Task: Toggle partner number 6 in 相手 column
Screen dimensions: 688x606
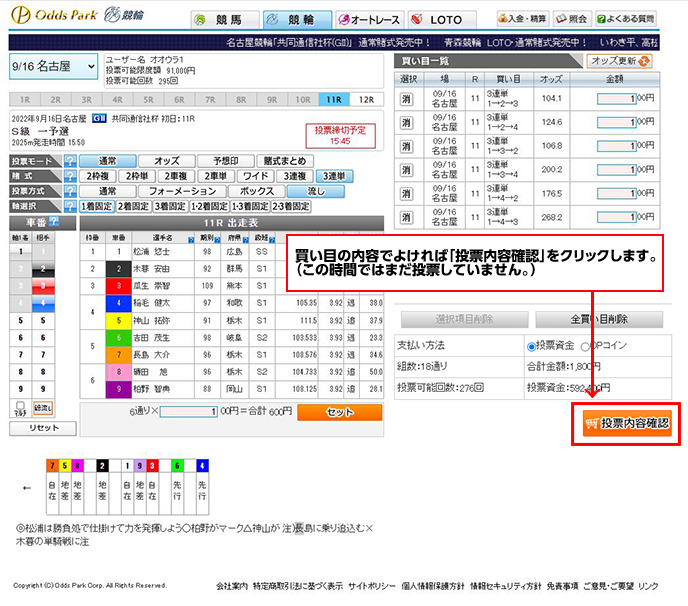Action: coord(43,337)
